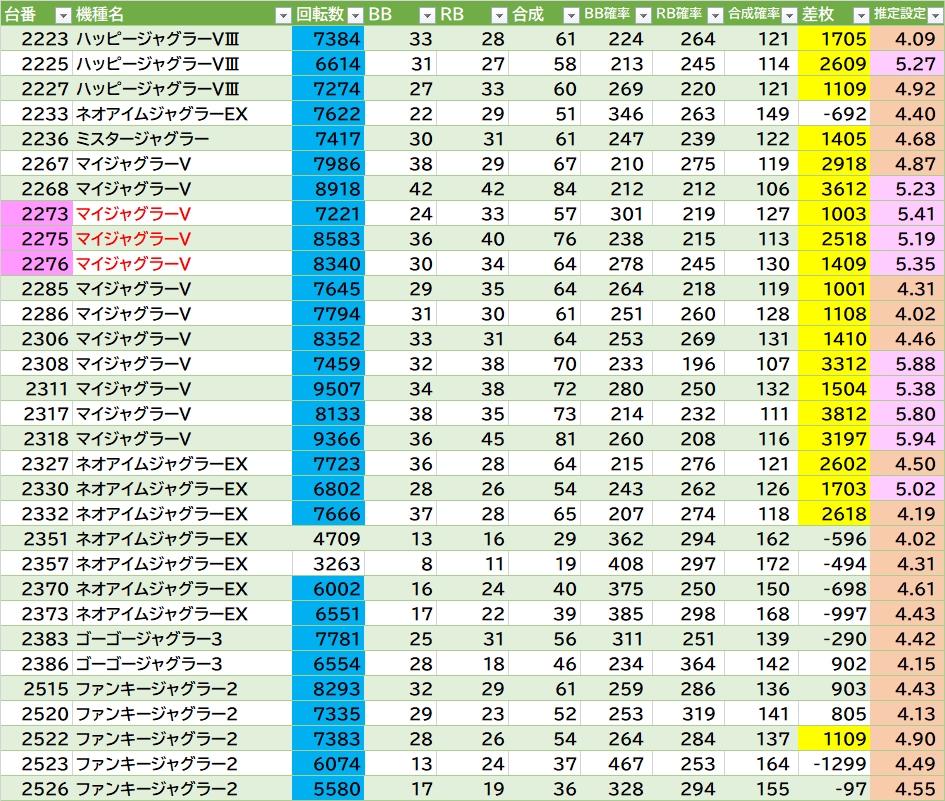Open the 台番 column filter dropdown
The height and width of the screenshot is (801, 945).
tap(63, 16)
